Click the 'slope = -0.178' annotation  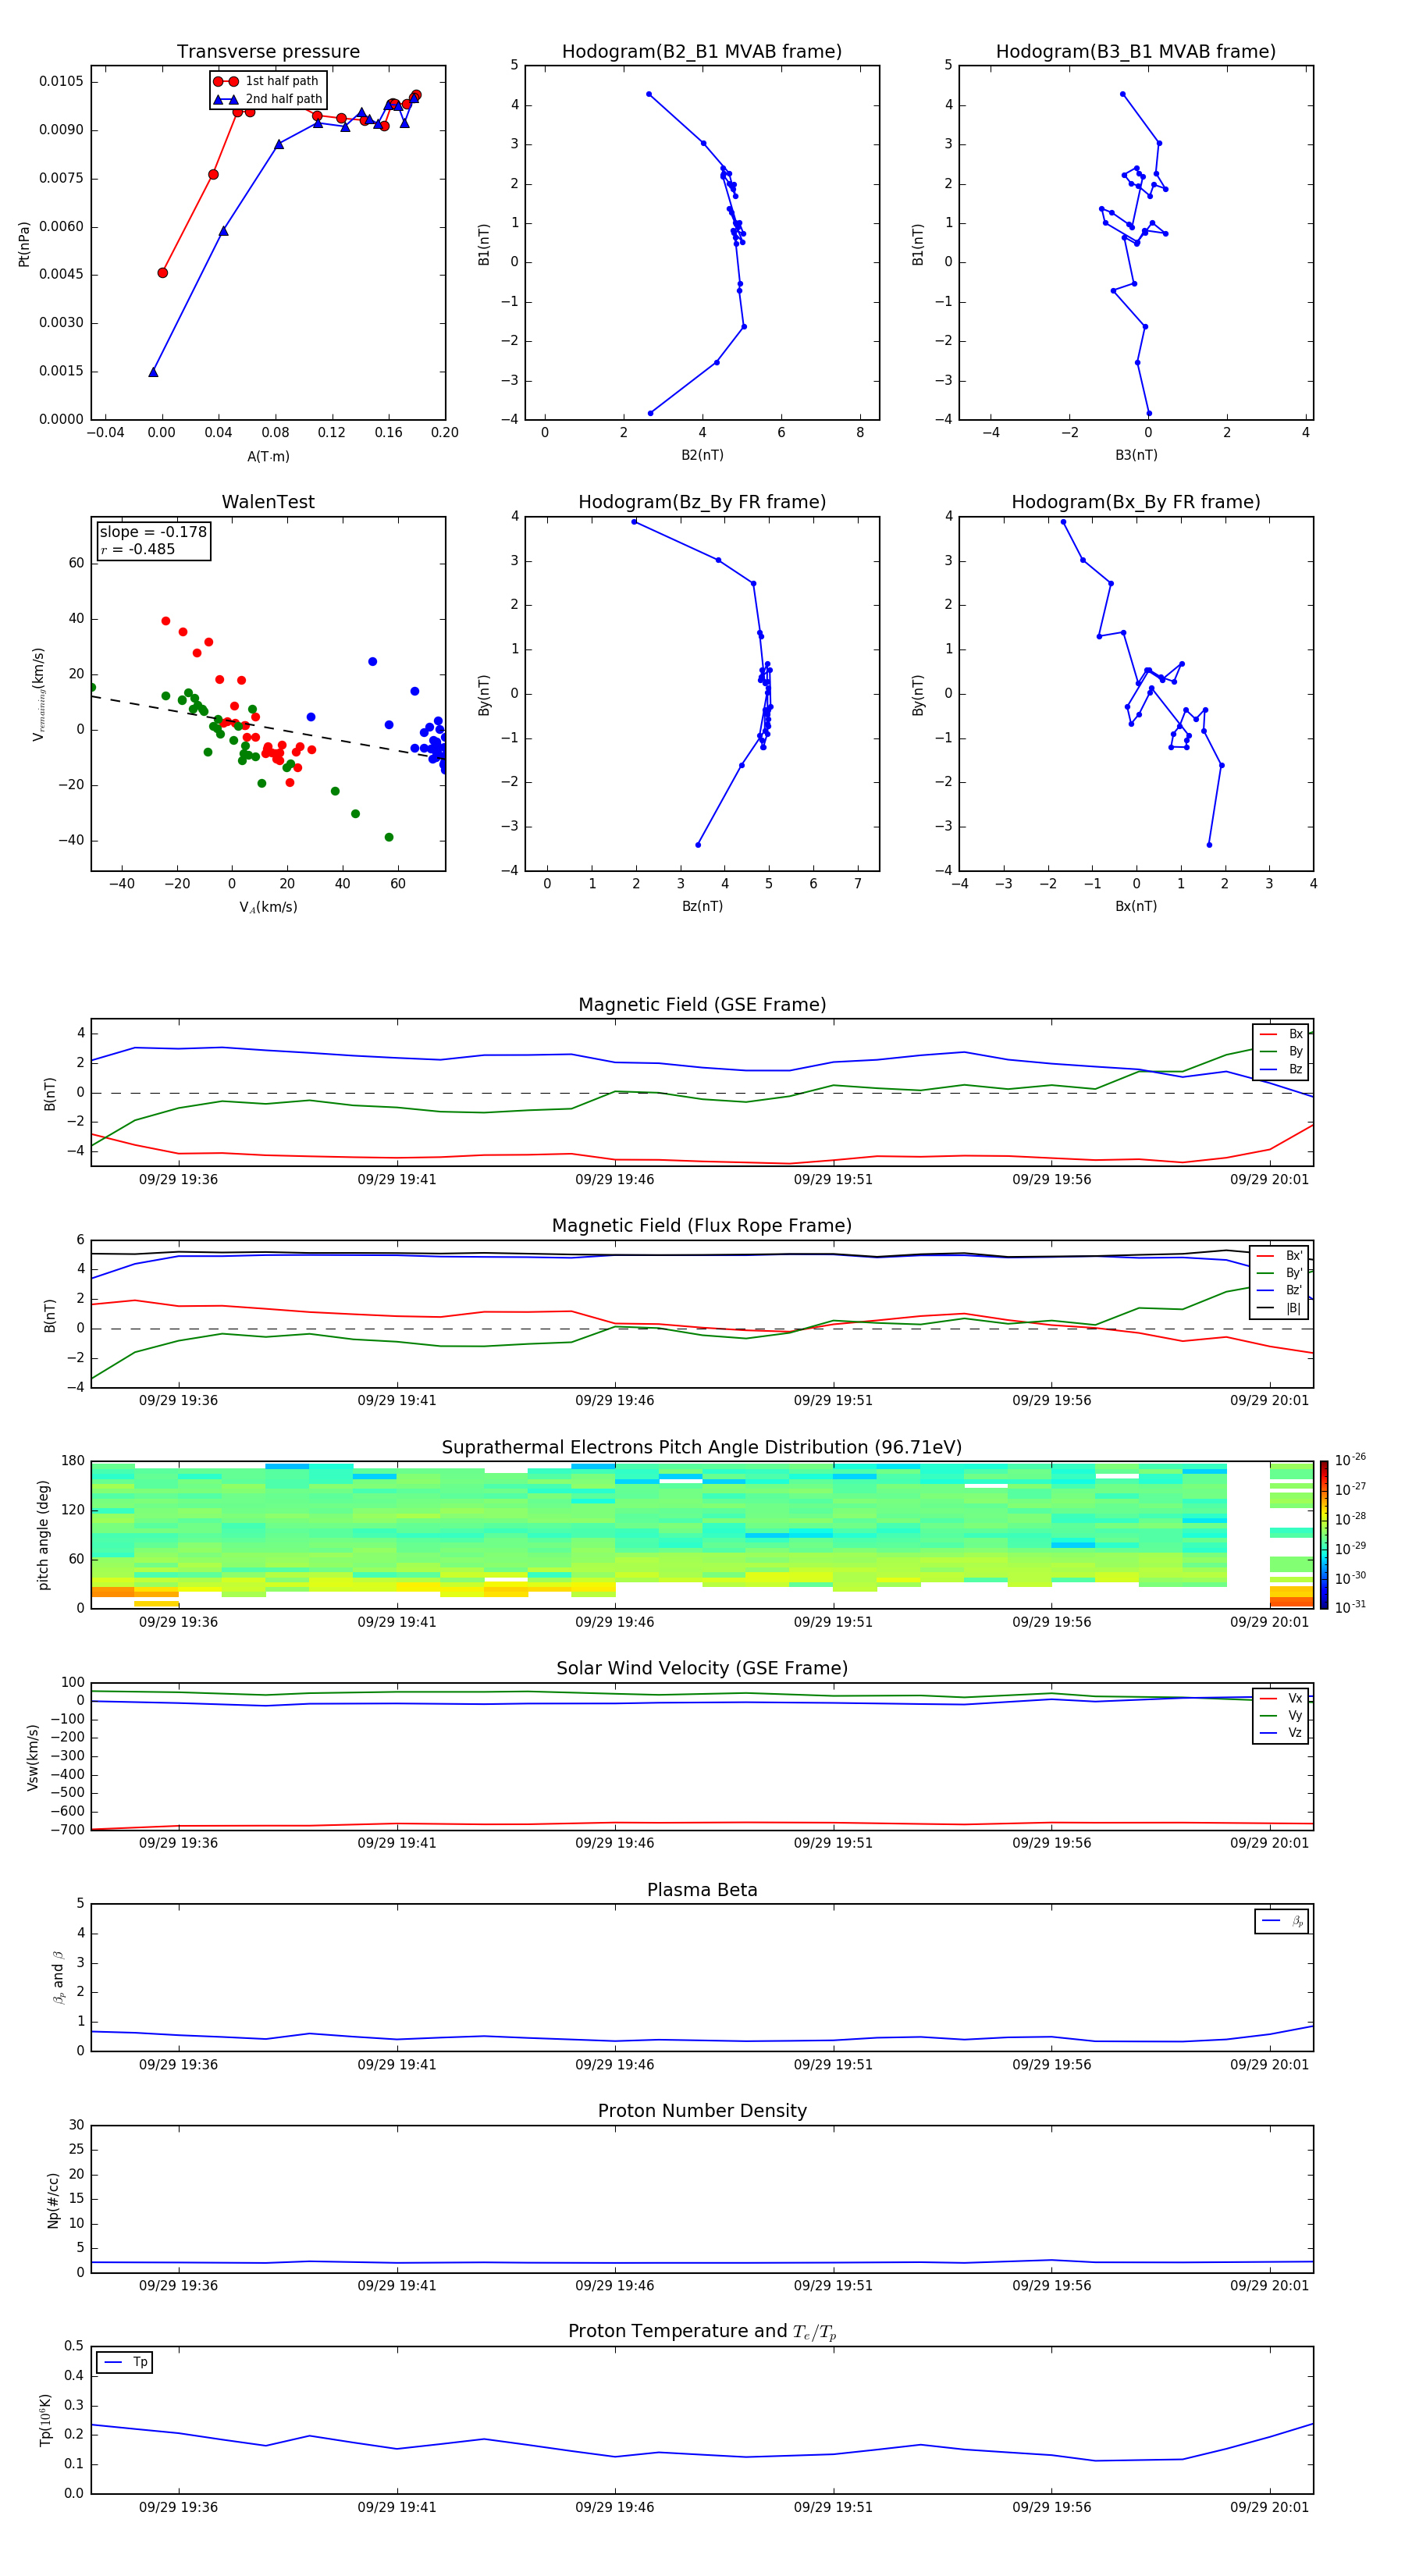pyautogui.click(x=153, y=532)
